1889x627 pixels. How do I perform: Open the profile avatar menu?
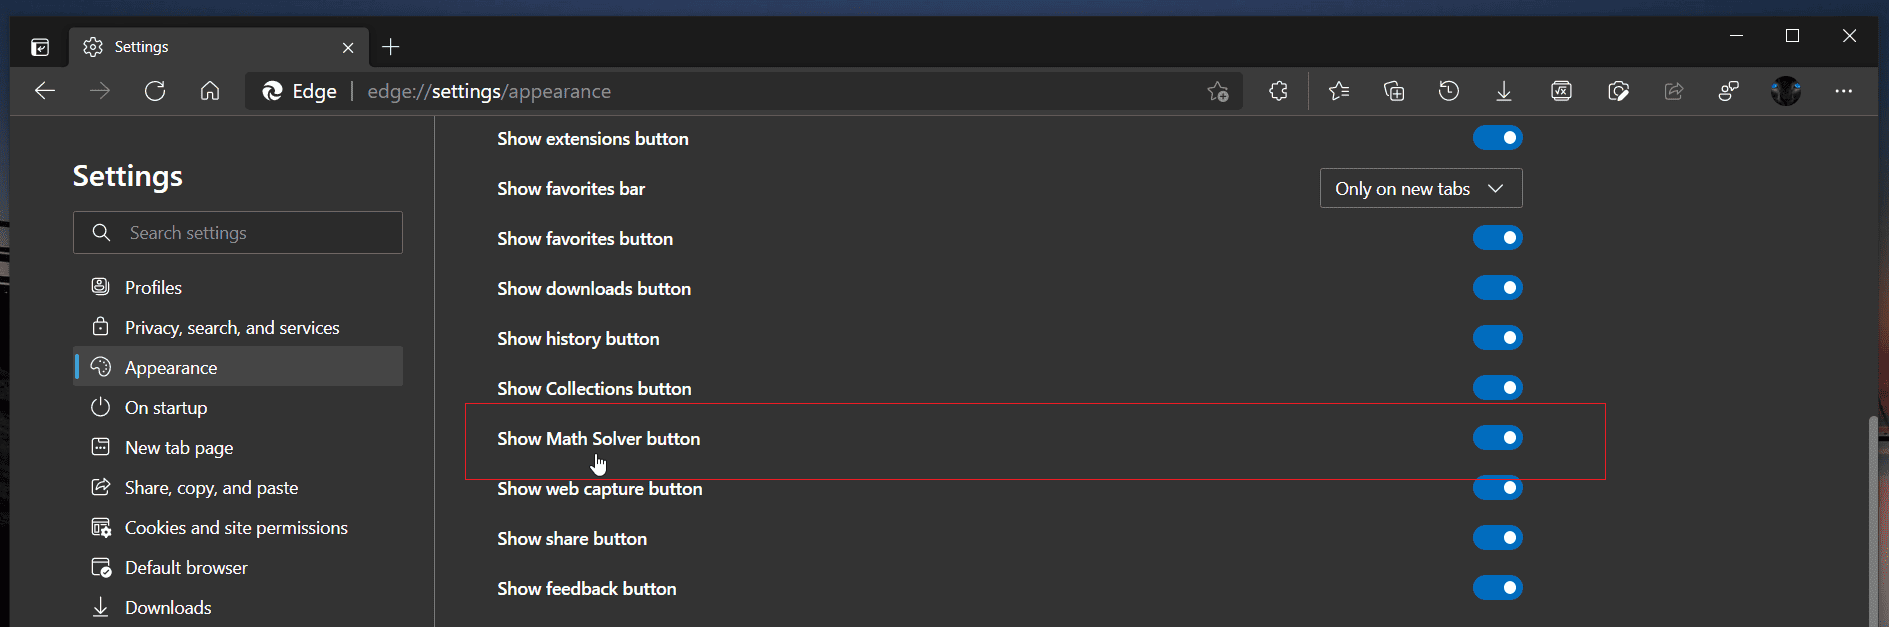coord(1786,91)
